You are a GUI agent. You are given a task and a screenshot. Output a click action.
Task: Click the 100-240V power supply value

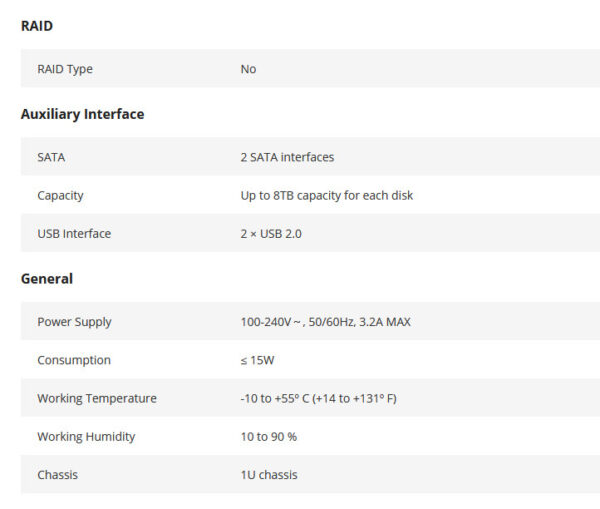pyautogui.click(x=326, y=322)
